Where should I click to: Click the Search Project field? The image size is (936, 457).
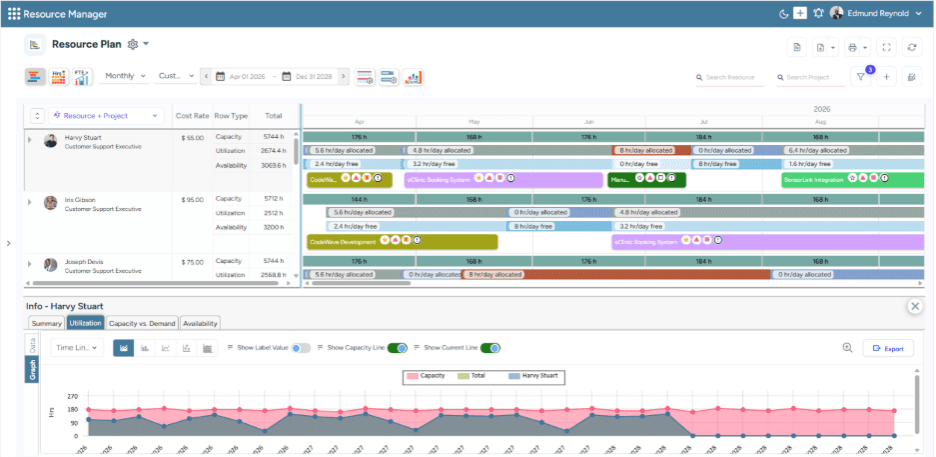coord(811,78)
